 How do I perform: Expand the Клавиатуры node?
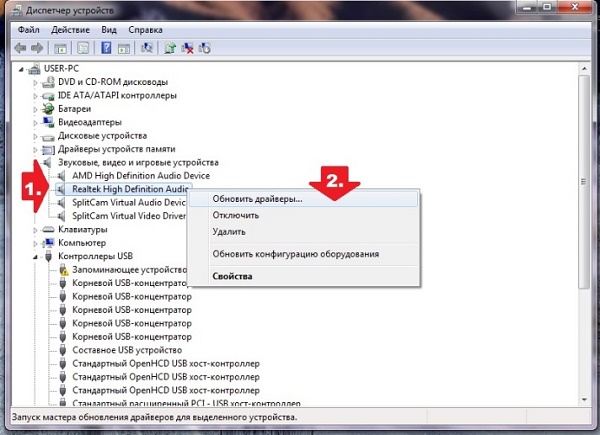(x=36, y=229)
